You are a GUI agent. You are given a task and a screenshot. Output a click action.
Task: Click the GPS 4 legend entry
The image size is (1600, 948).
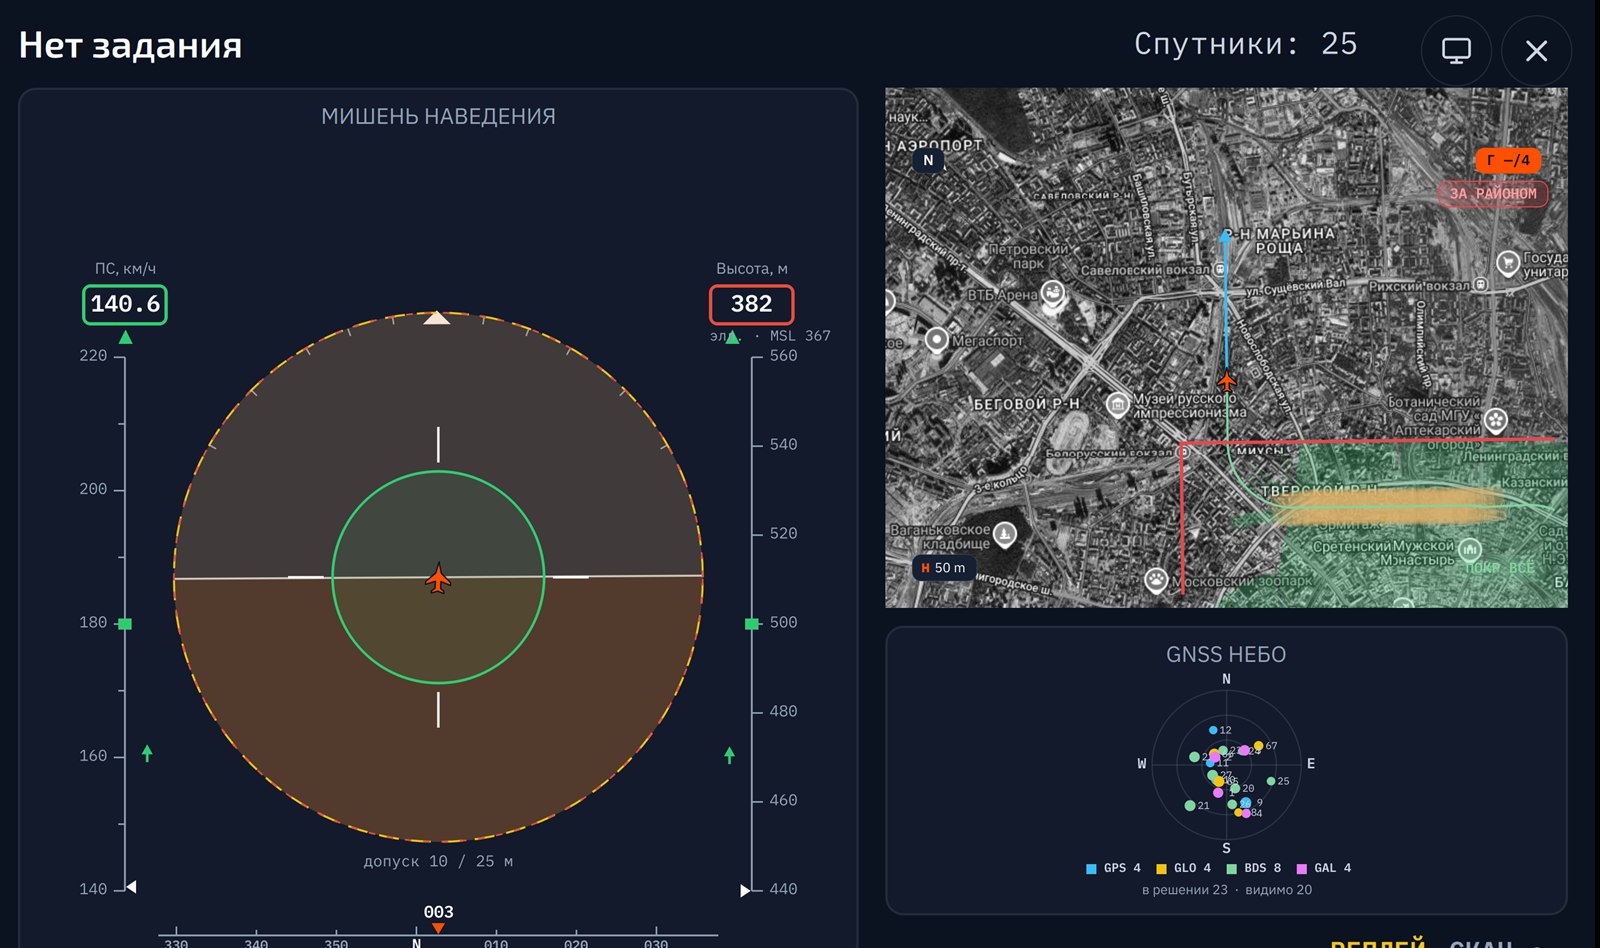coord(1113,868)
